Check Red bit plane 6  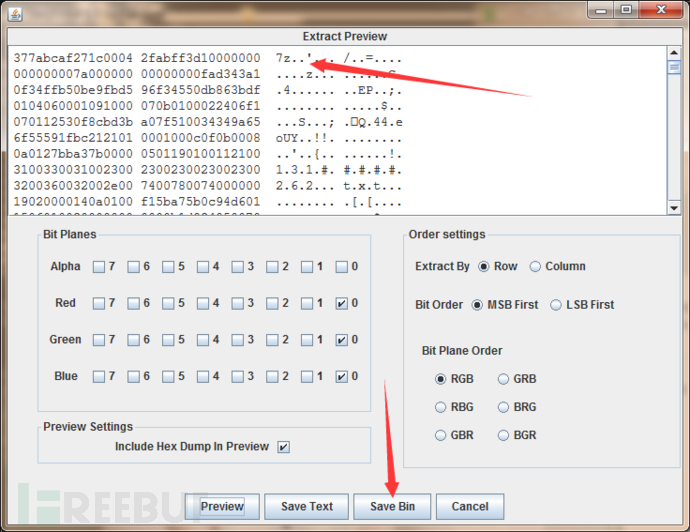coord(133,303)
